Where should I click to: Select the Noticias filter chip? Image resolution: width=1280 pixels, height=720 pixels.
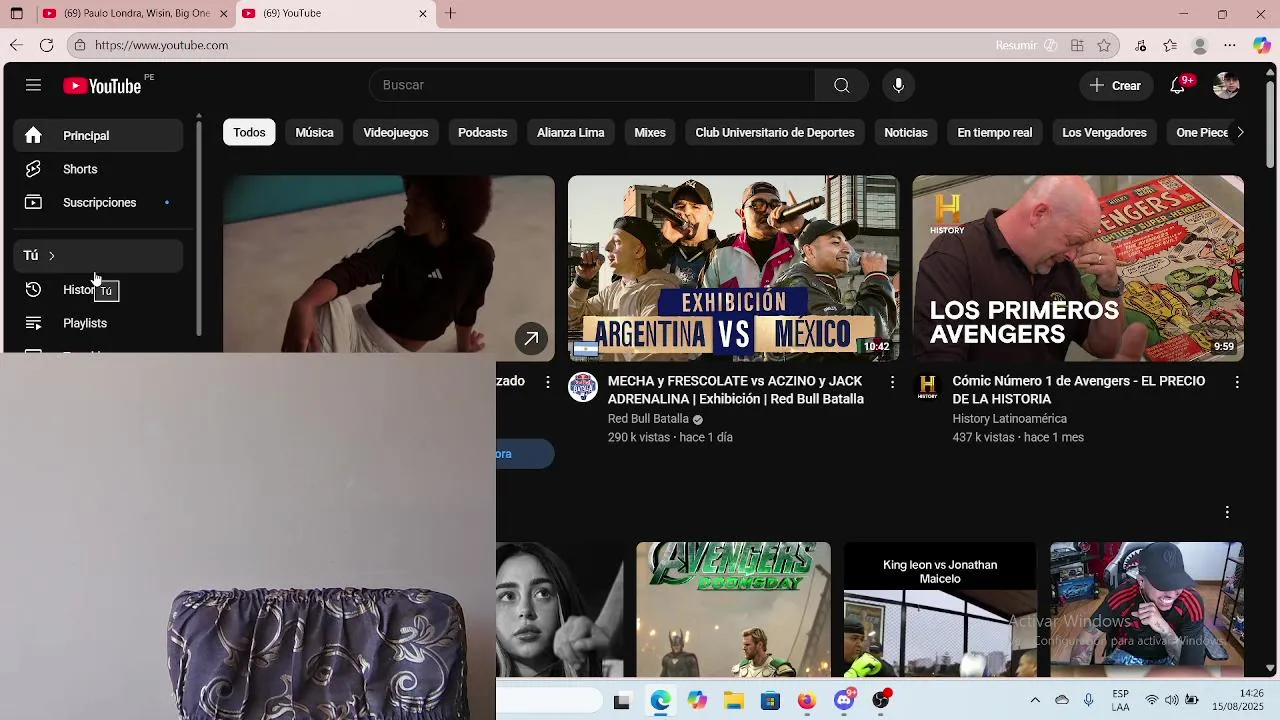(x=906, y=132)
